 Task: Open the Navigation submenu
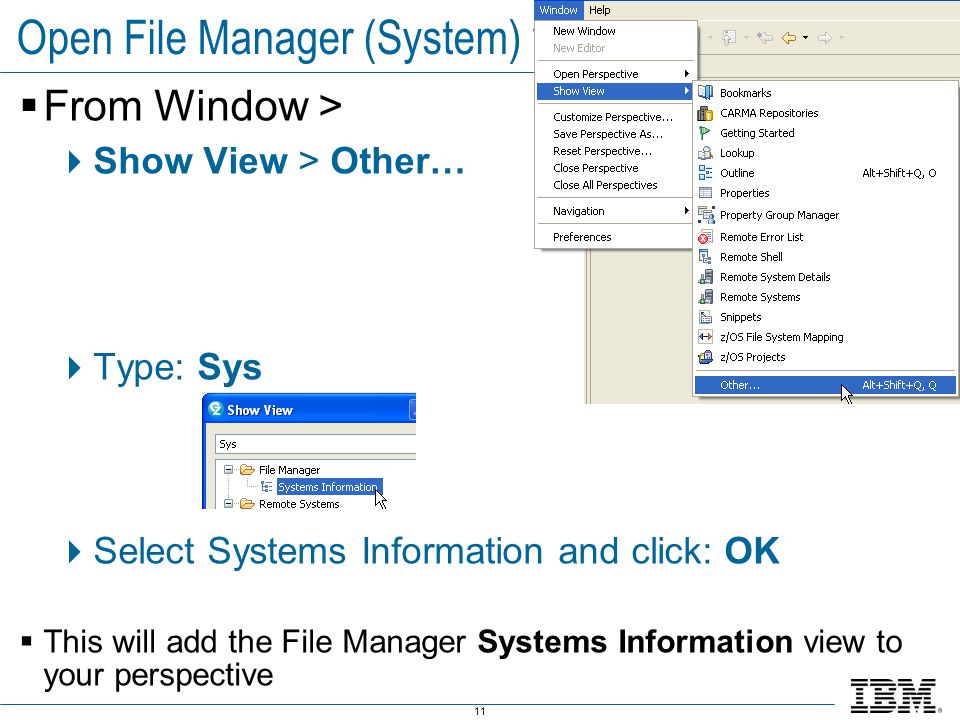[x=616, y=211]
